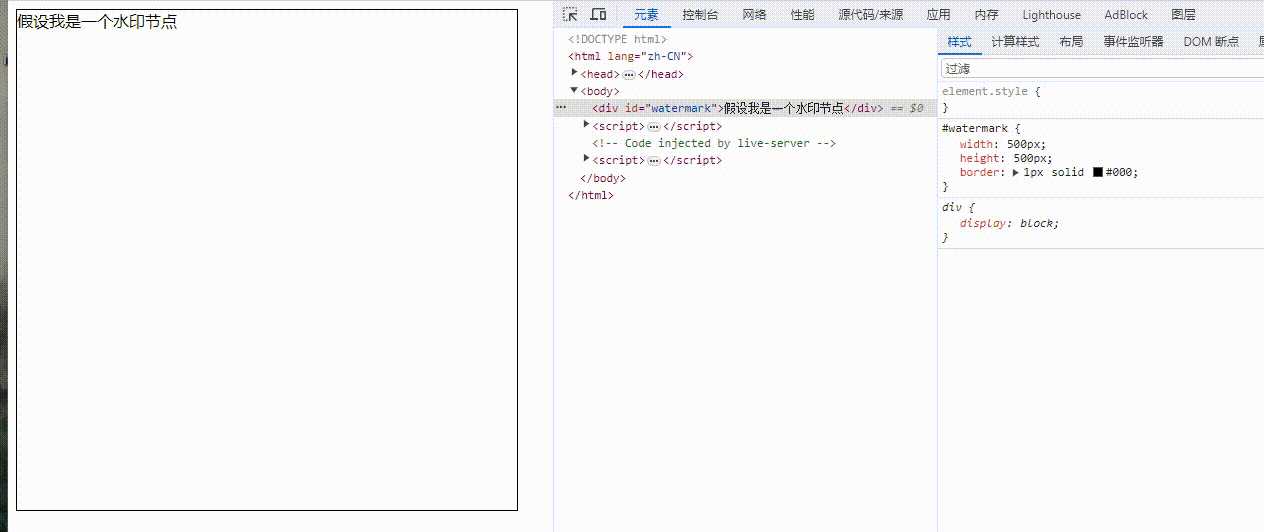This screenshot has height=532, width=1264.
Task: Switch to the 性能 tab
Action: pyautogui.click(x=802, y=15)
